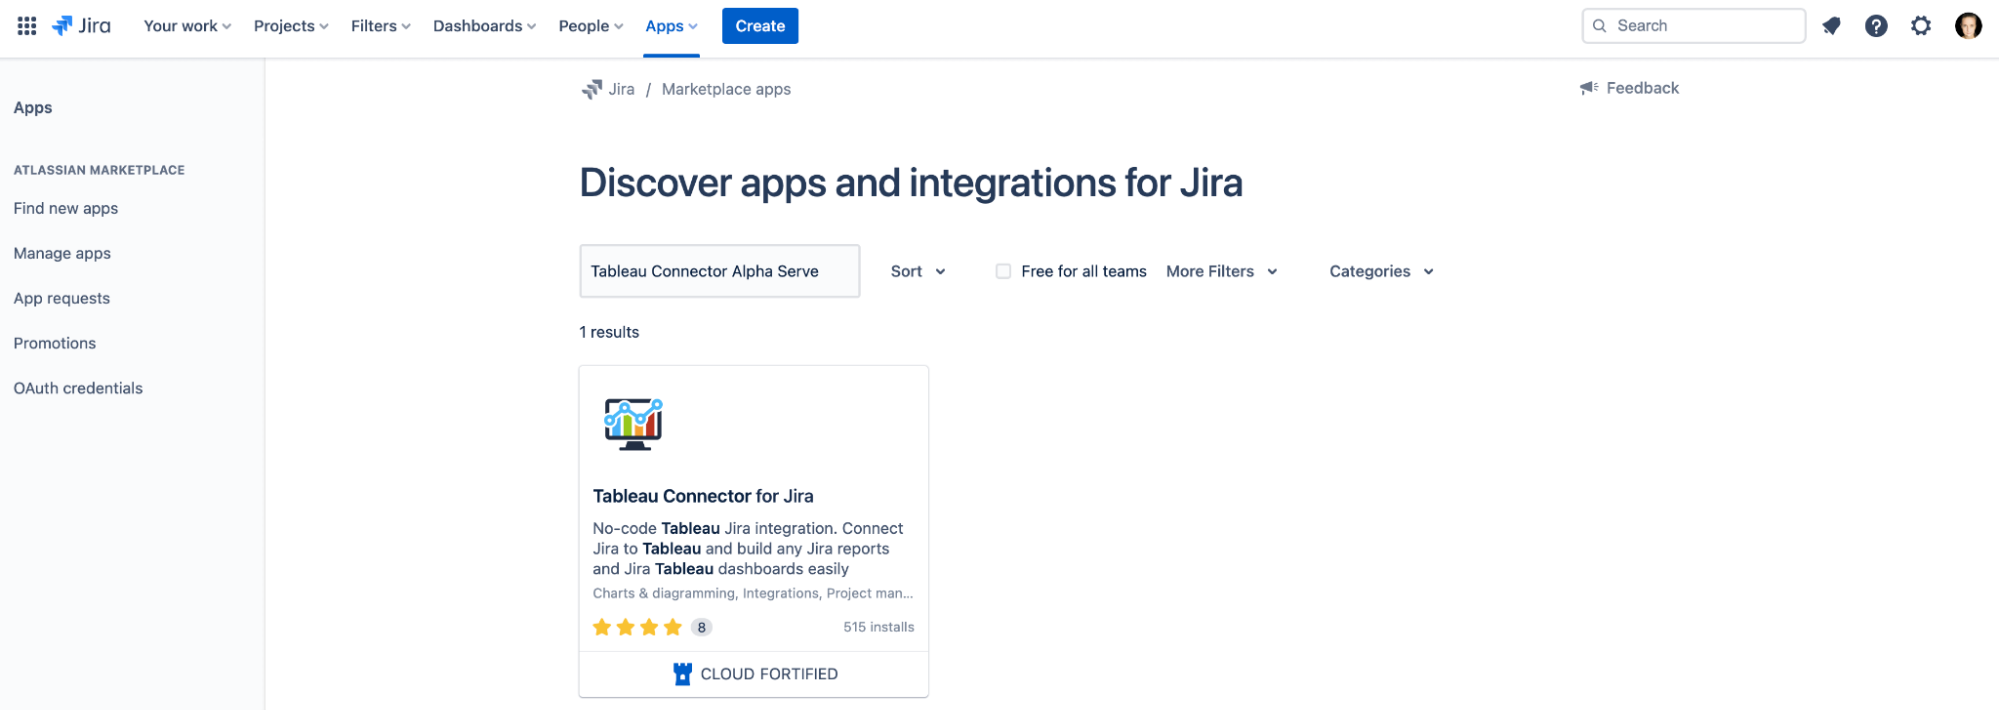Click the Feedback link
Image resolution: width=1999 pixels, height=710 pixels.
coord(1642,88)
